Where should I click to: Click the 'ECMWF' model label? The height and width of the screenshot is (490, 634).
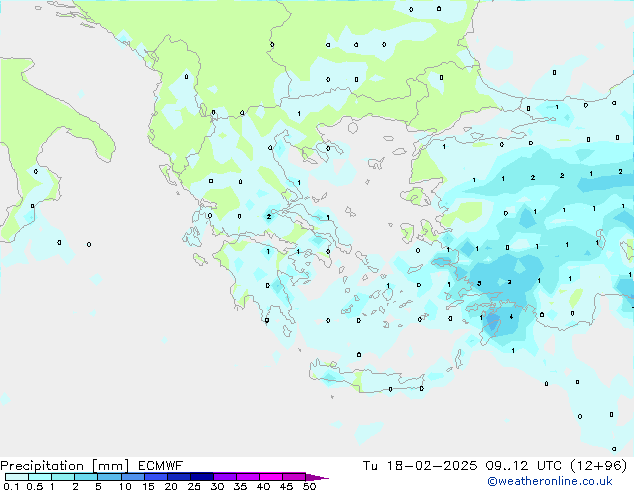coord(161,466)
